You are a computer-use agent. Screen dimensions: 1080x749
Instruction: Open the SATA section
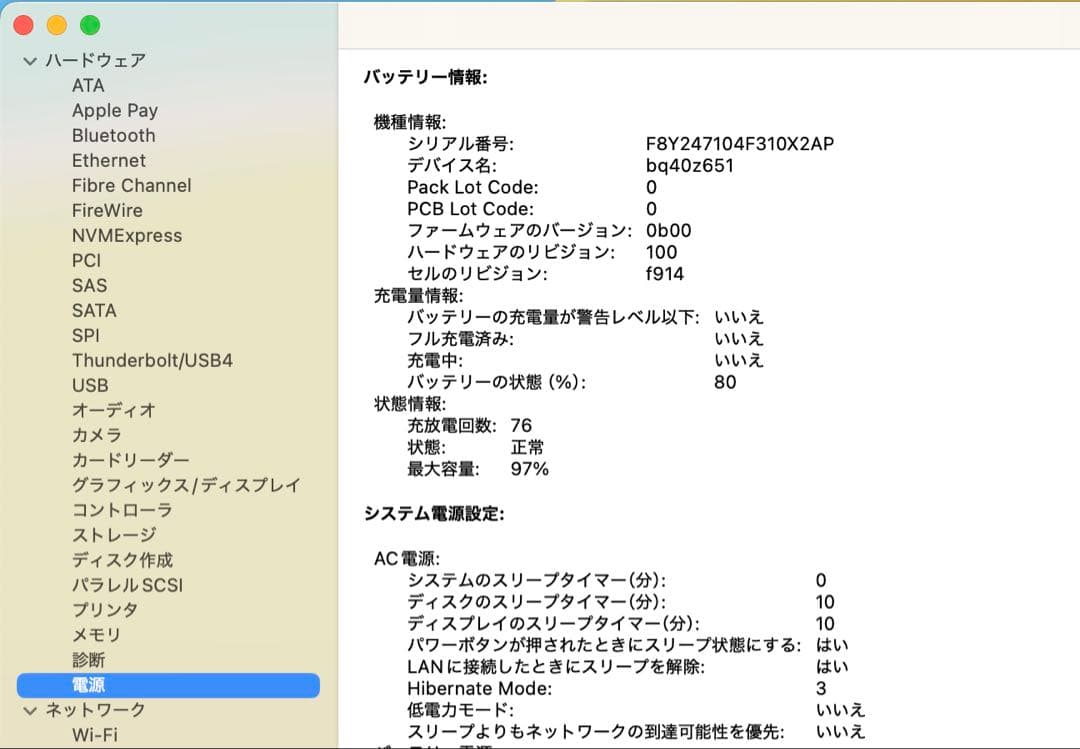(94, 310)
